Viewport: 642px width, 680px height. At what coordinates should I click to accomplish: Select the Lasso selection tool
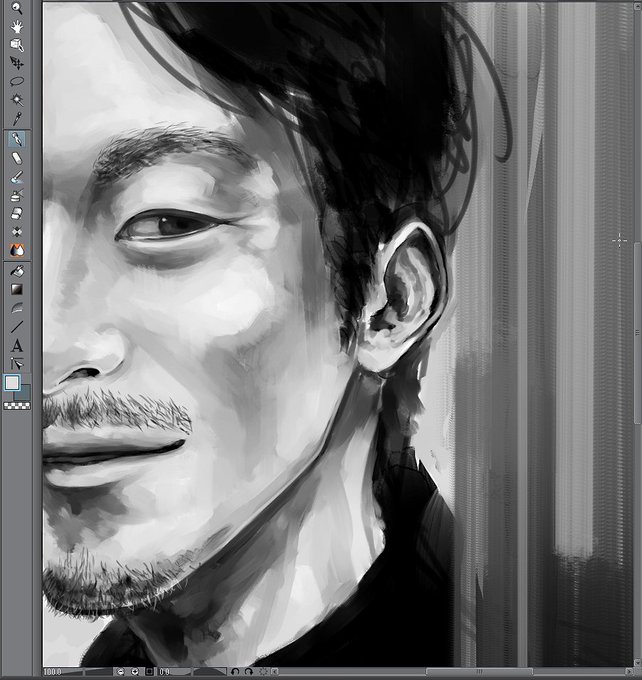[16, 82]
